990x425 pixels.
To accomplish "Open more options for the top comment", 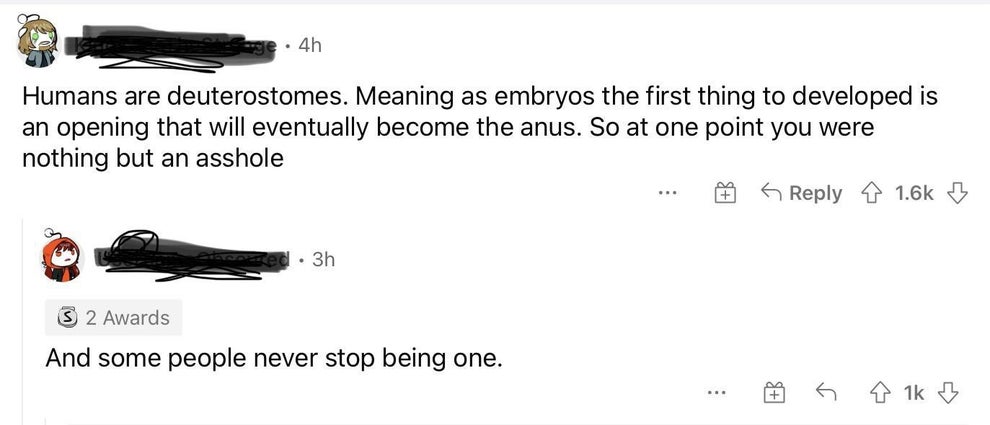I will (x=669, y=193).
